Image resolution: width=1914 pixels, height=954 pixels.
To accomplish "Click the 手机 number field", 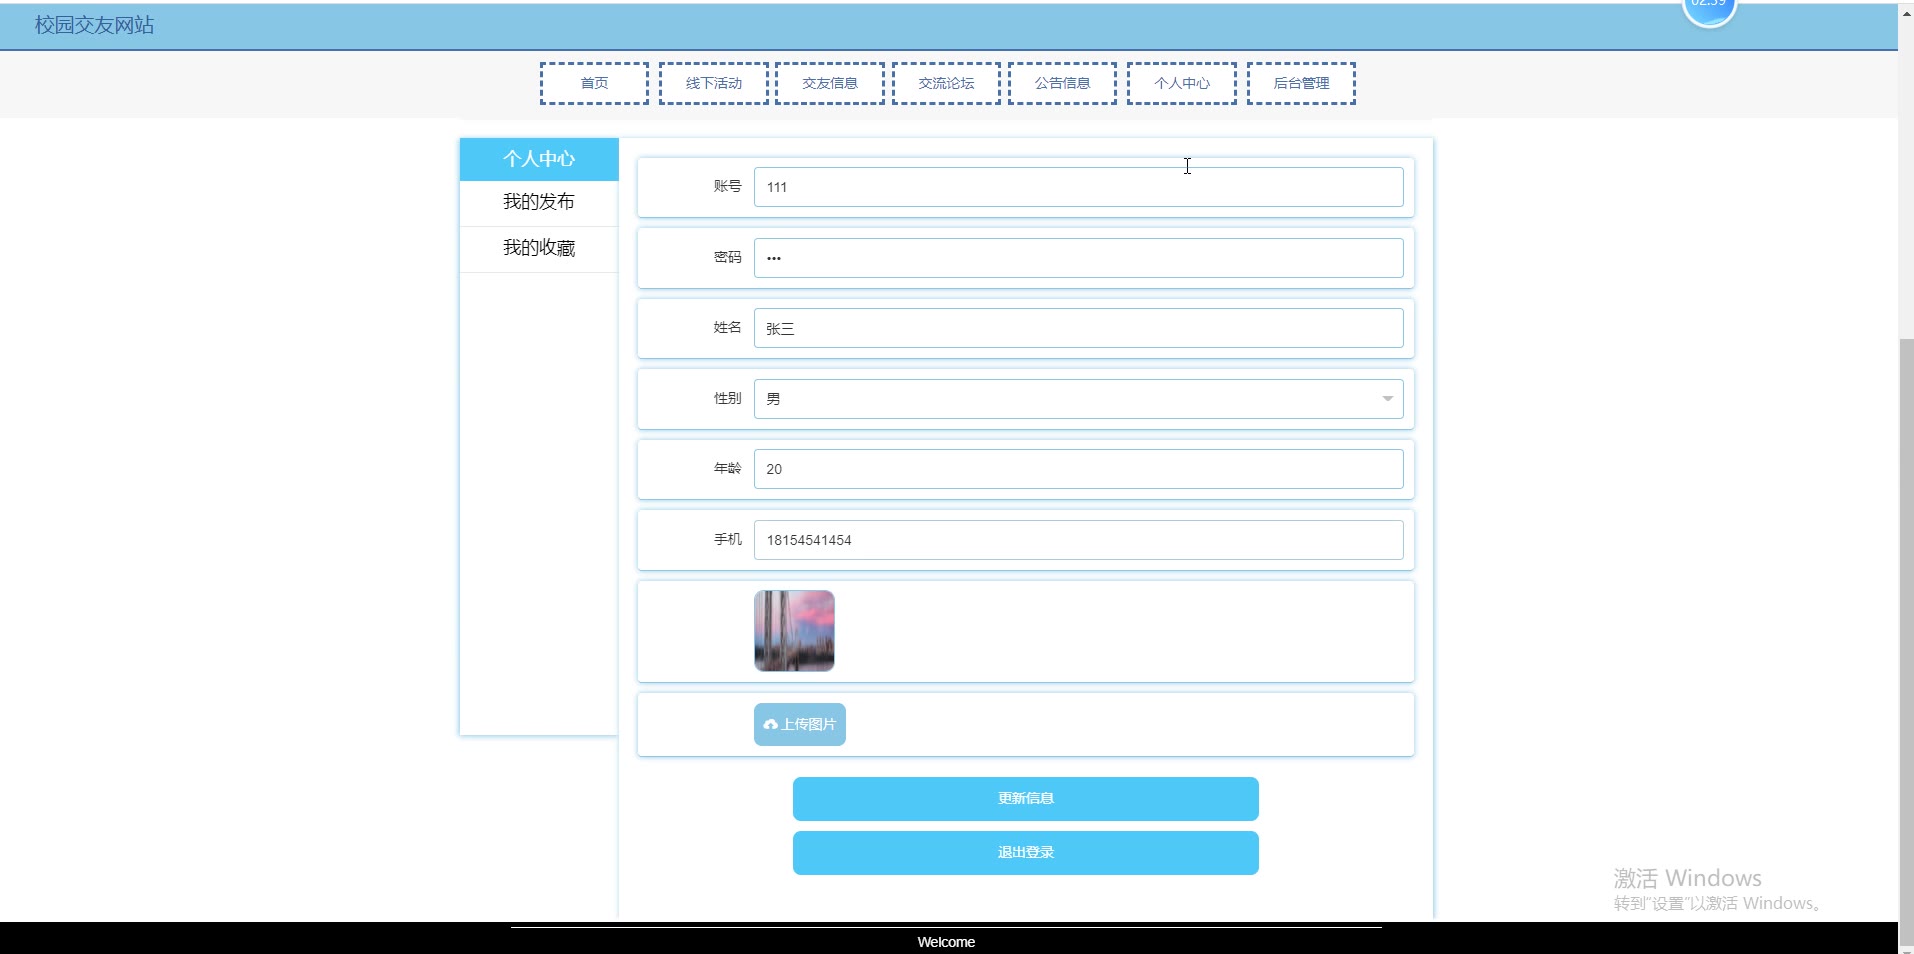I will pos(1078,540).
